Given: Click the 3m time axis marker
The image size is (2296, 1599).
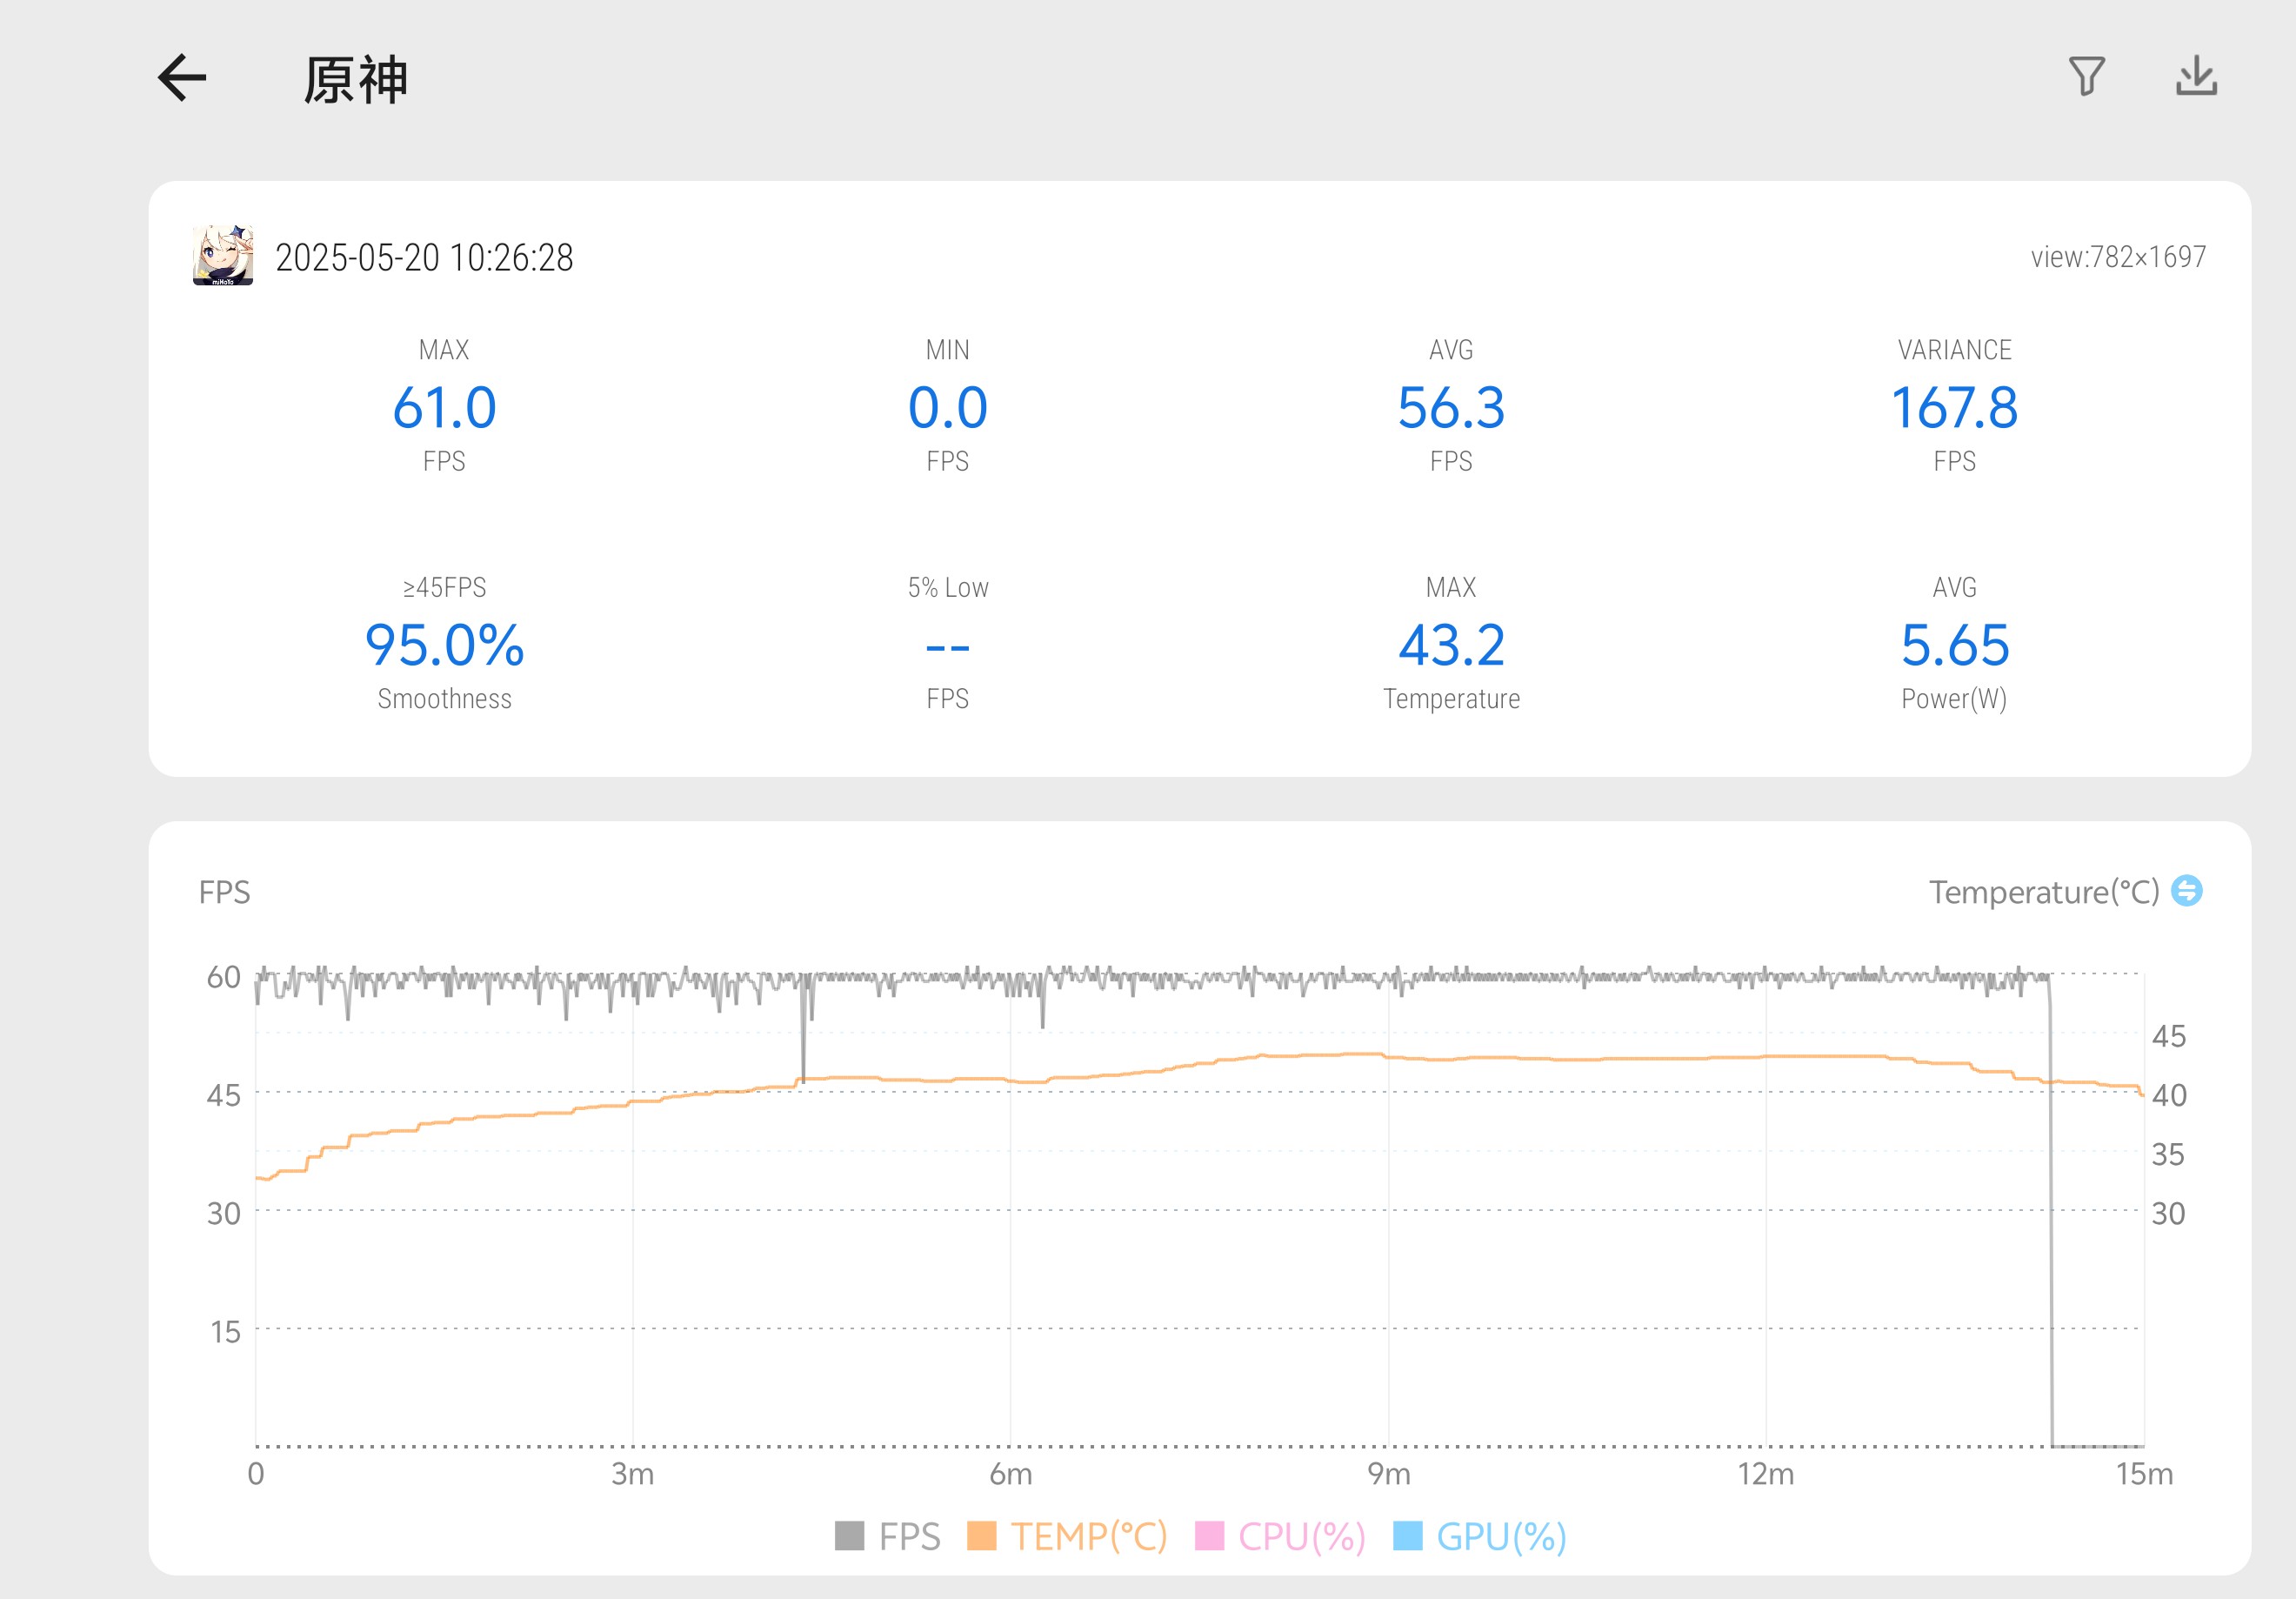Looking at the screenshot, I should pos(633,1473).
